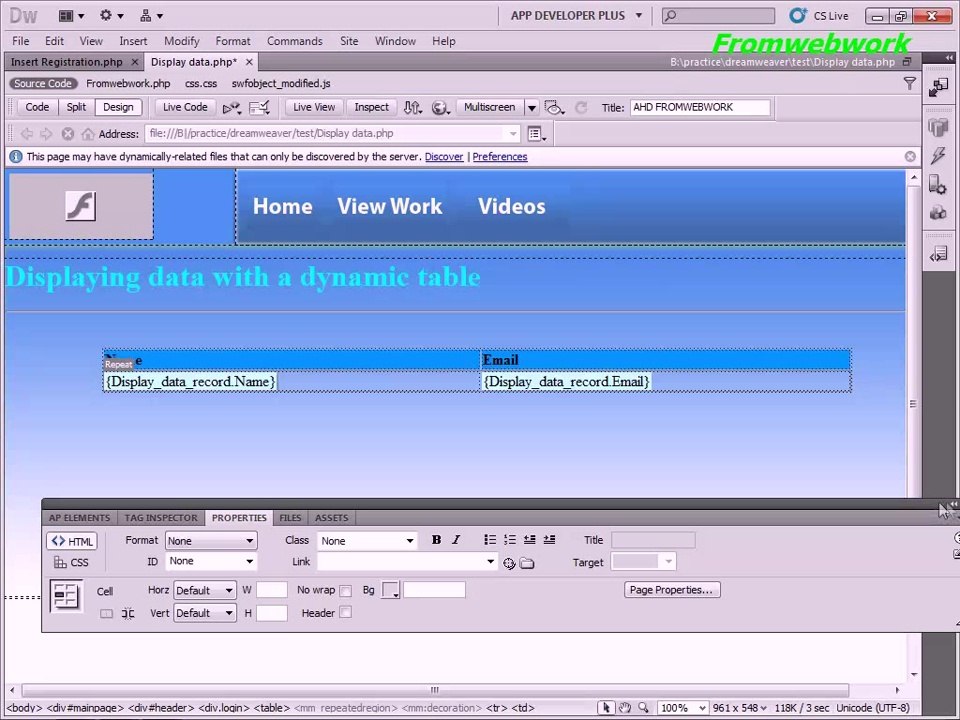Click the Discover link

(x=444, y=157)
